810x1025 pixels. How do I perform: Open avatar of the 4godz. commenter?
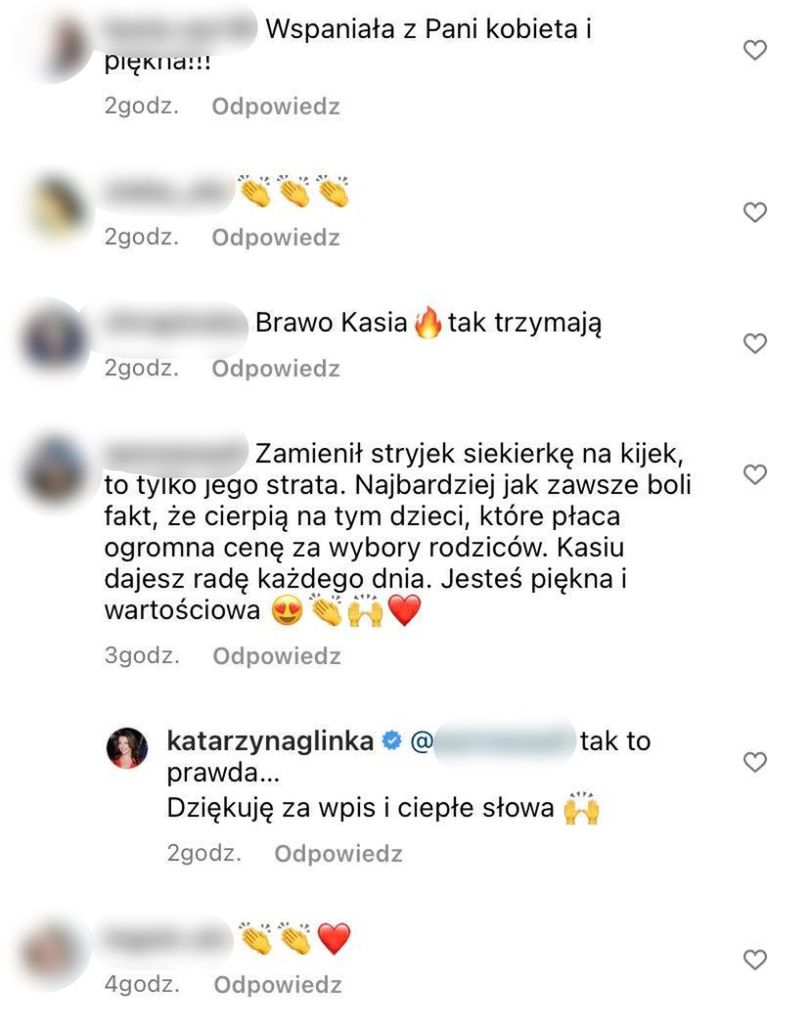(54, 952)
